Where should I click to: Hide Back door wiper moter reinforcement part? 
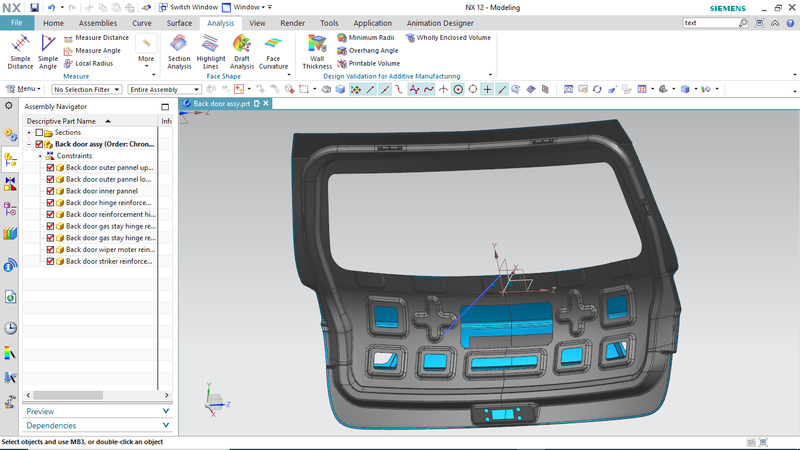(x=50, y=250)
